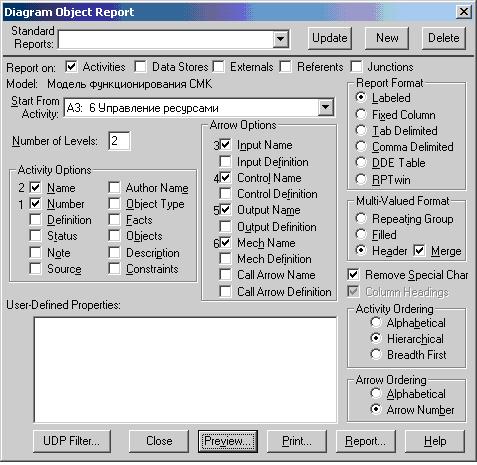This screenshot has height=465, width=477.
Task: Choose Alphabetical activity ordering
Action: [376, 322]
